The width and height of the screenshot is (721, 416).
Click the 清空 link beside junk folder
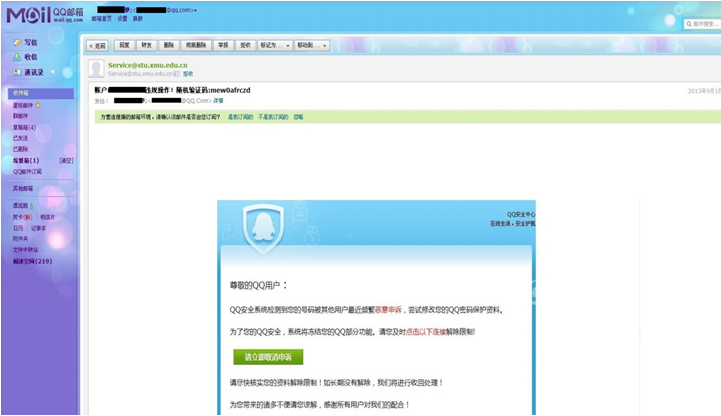point(66,160)
